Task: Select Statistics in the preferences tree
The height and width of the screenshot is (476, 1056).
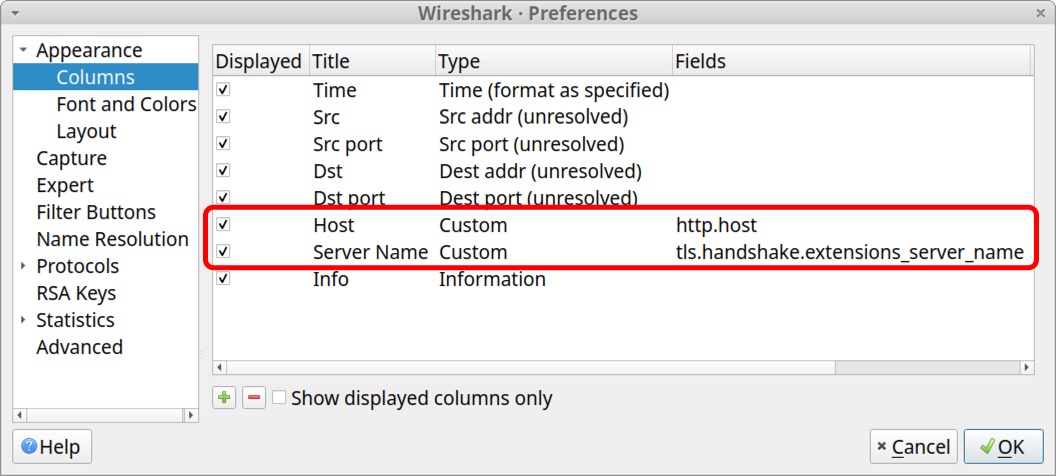Action: pyautogui.click(x=75, y=320)
